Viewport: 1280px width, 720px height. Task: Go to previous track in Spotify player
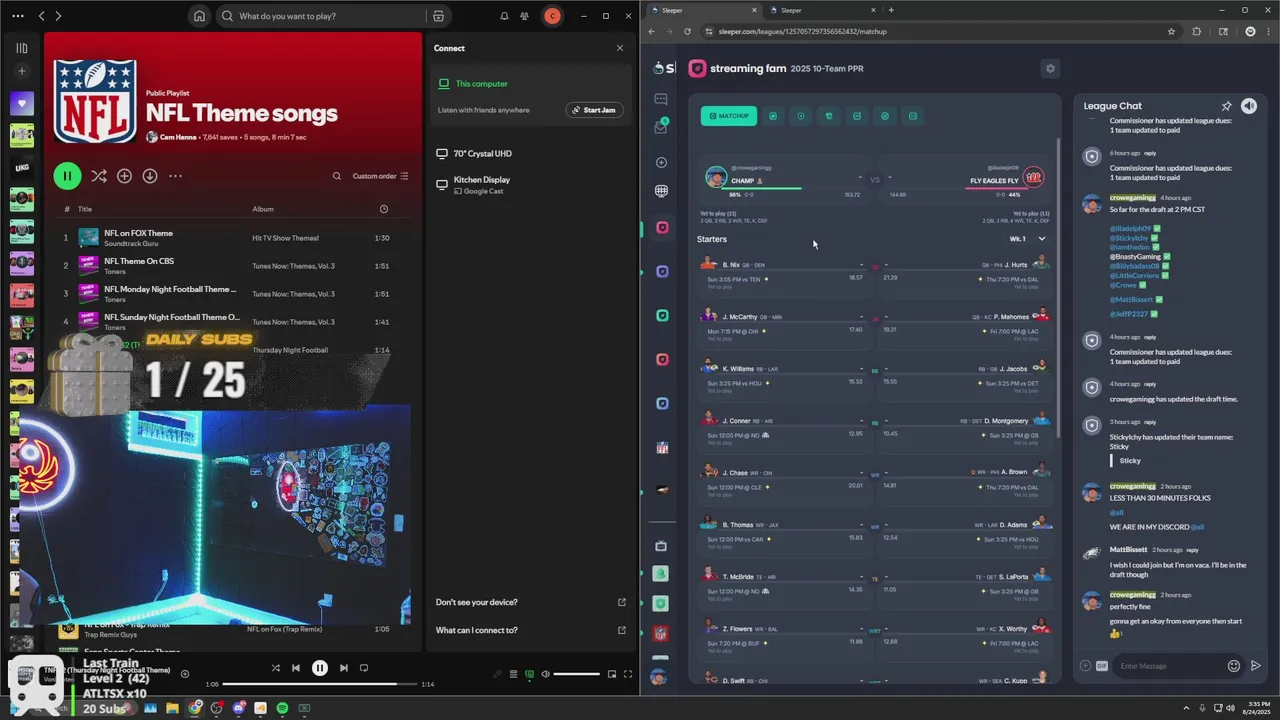(296, 668)
